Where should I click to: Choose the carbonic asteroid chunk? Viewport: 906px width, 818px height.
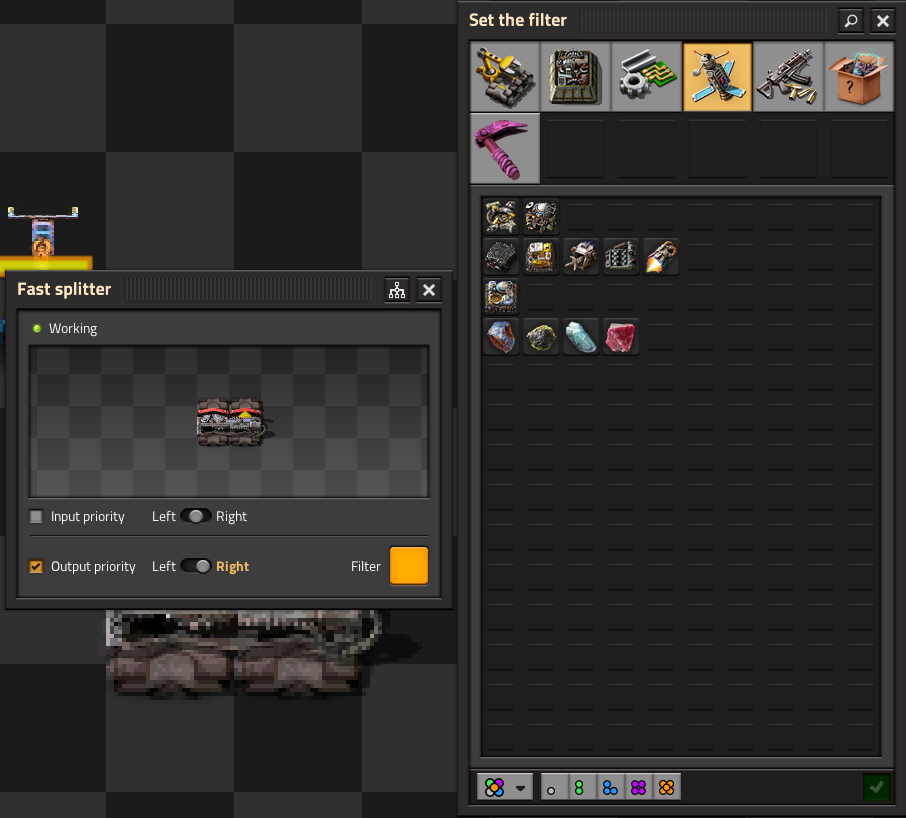point(541,337)
